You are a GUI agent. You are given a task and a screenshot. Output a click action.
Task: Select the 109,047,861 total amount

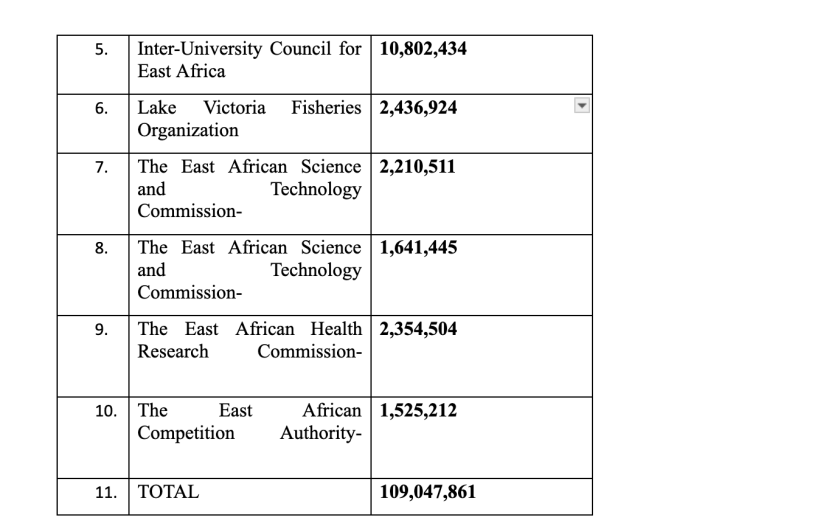coord(428,492)
